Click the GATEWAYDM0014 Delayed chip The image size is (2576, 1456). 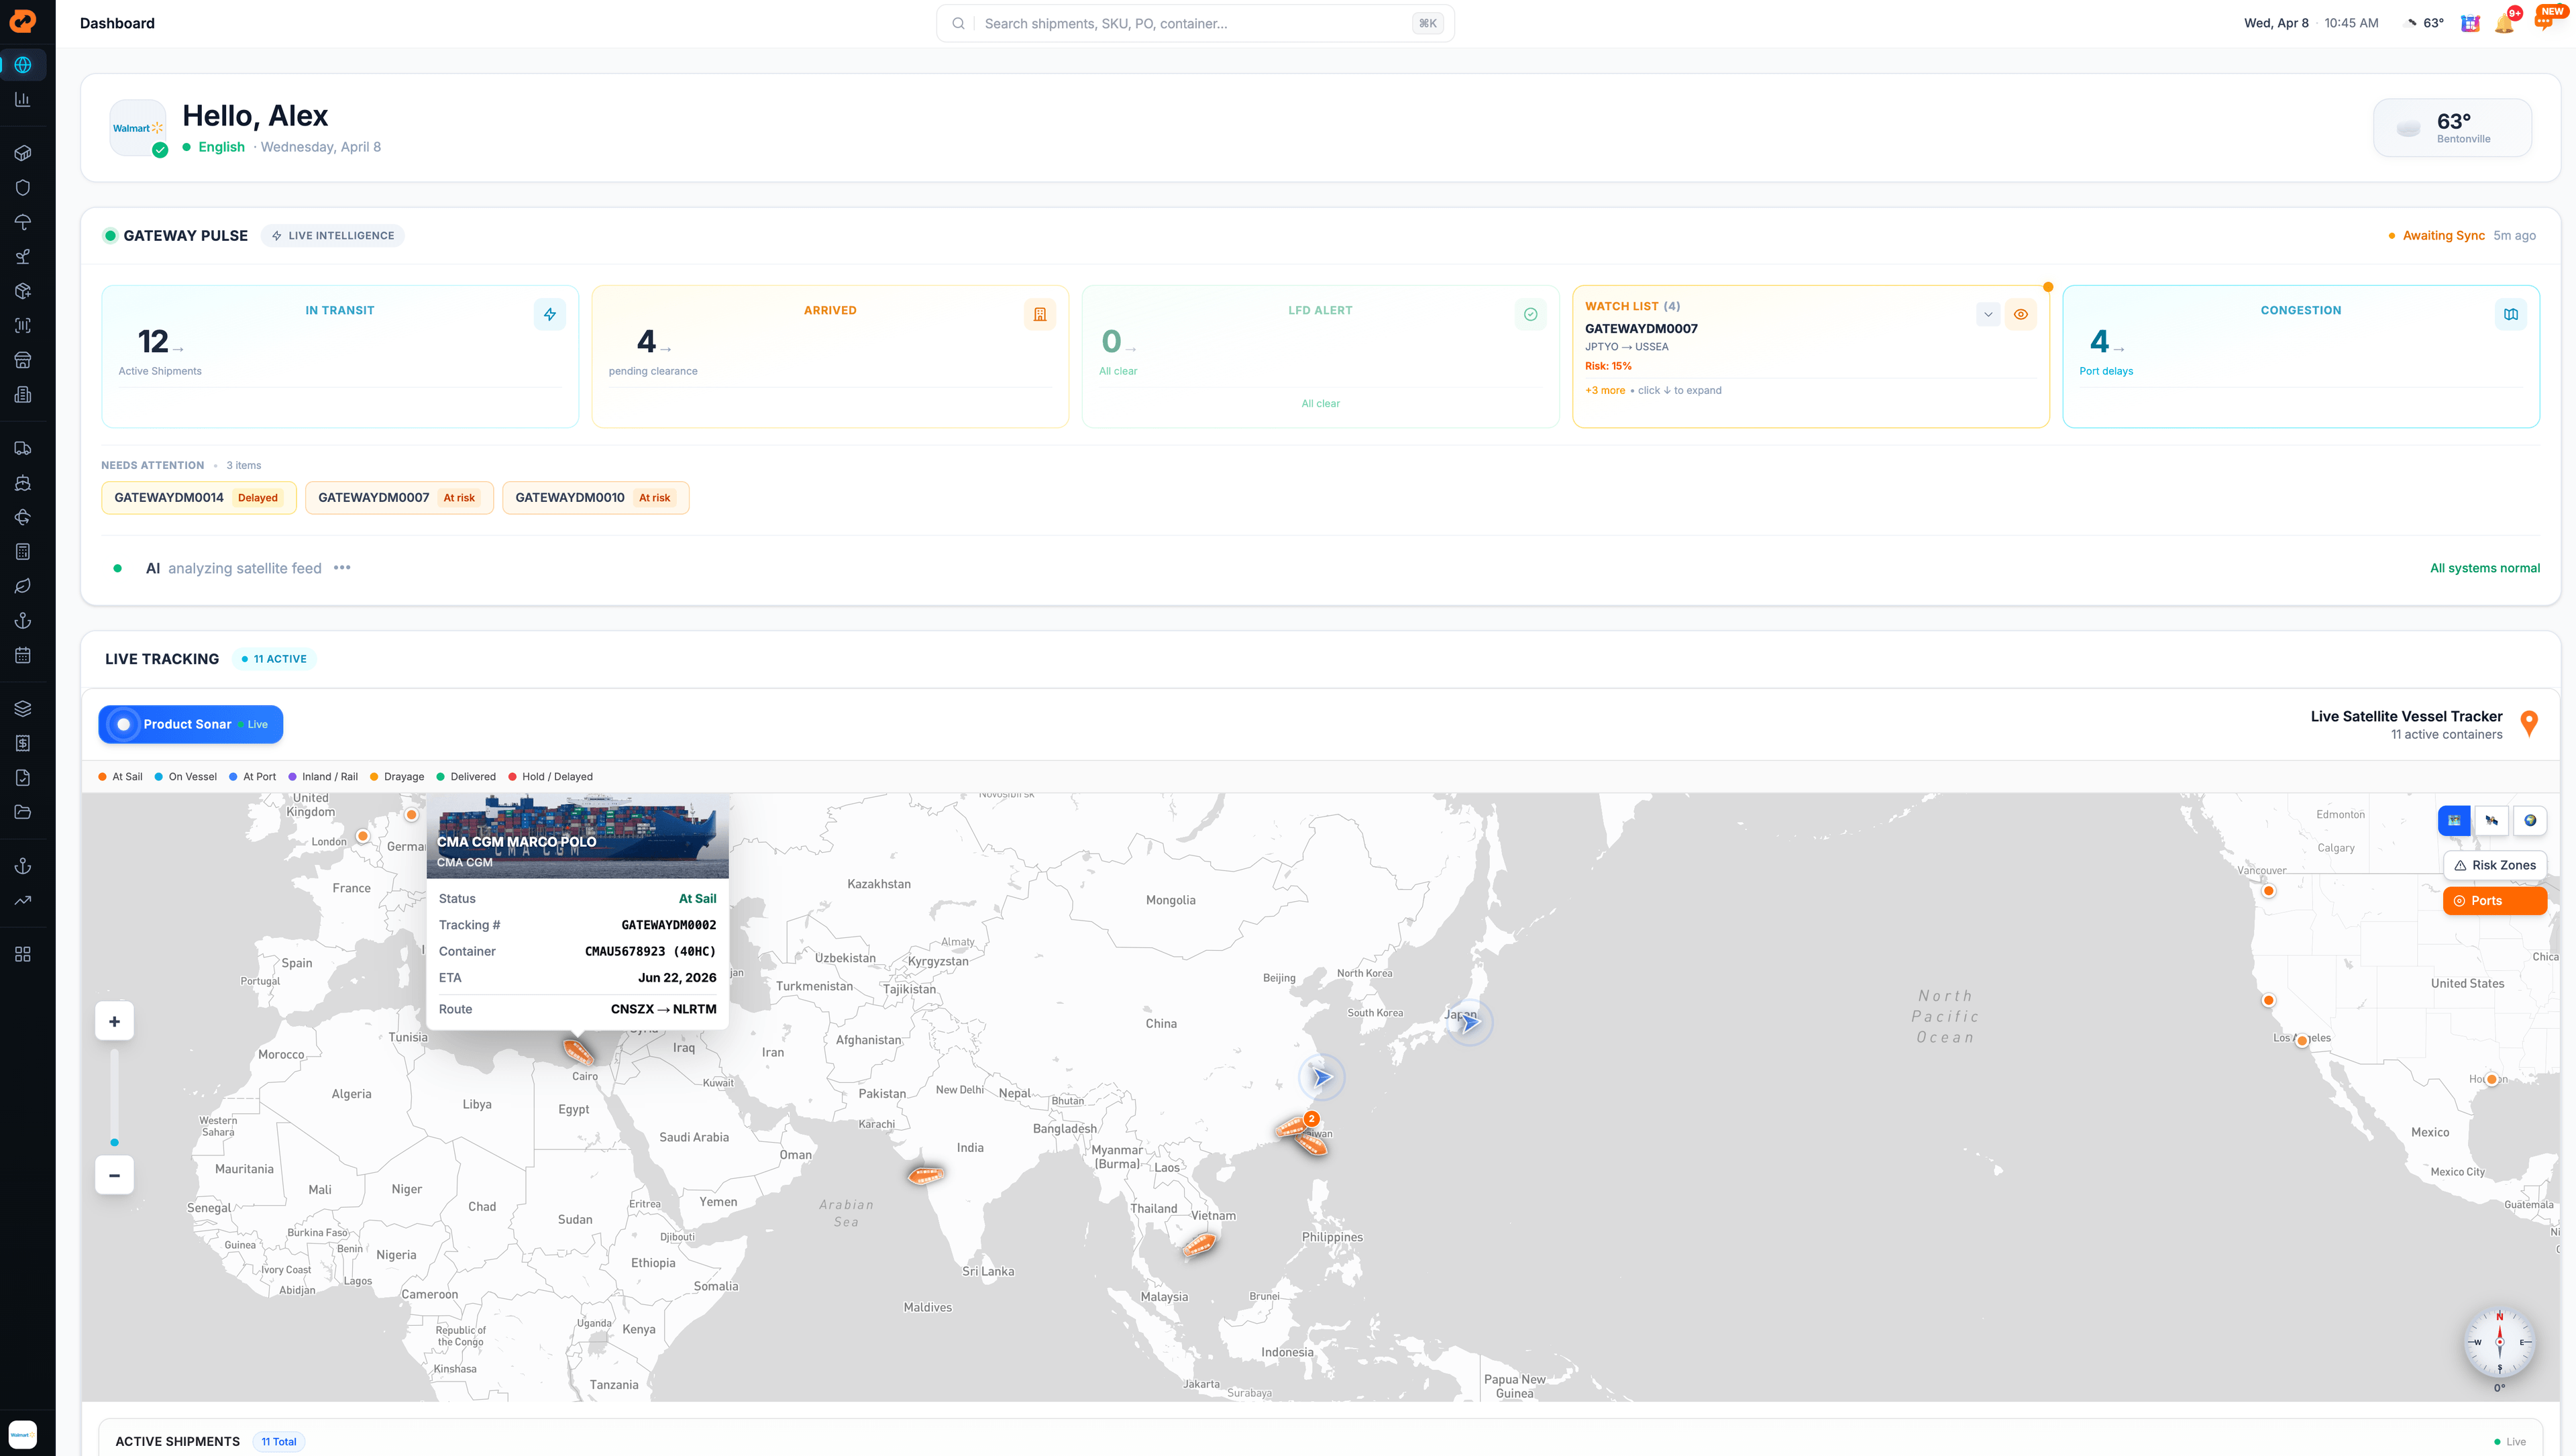198,497
